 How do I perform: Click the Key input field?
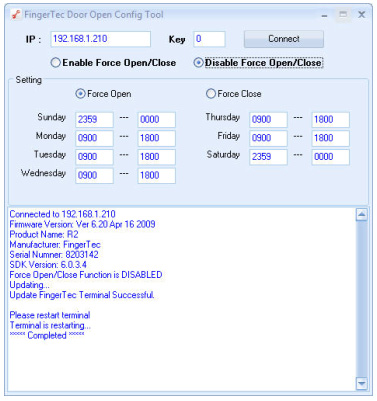(209, 39)
